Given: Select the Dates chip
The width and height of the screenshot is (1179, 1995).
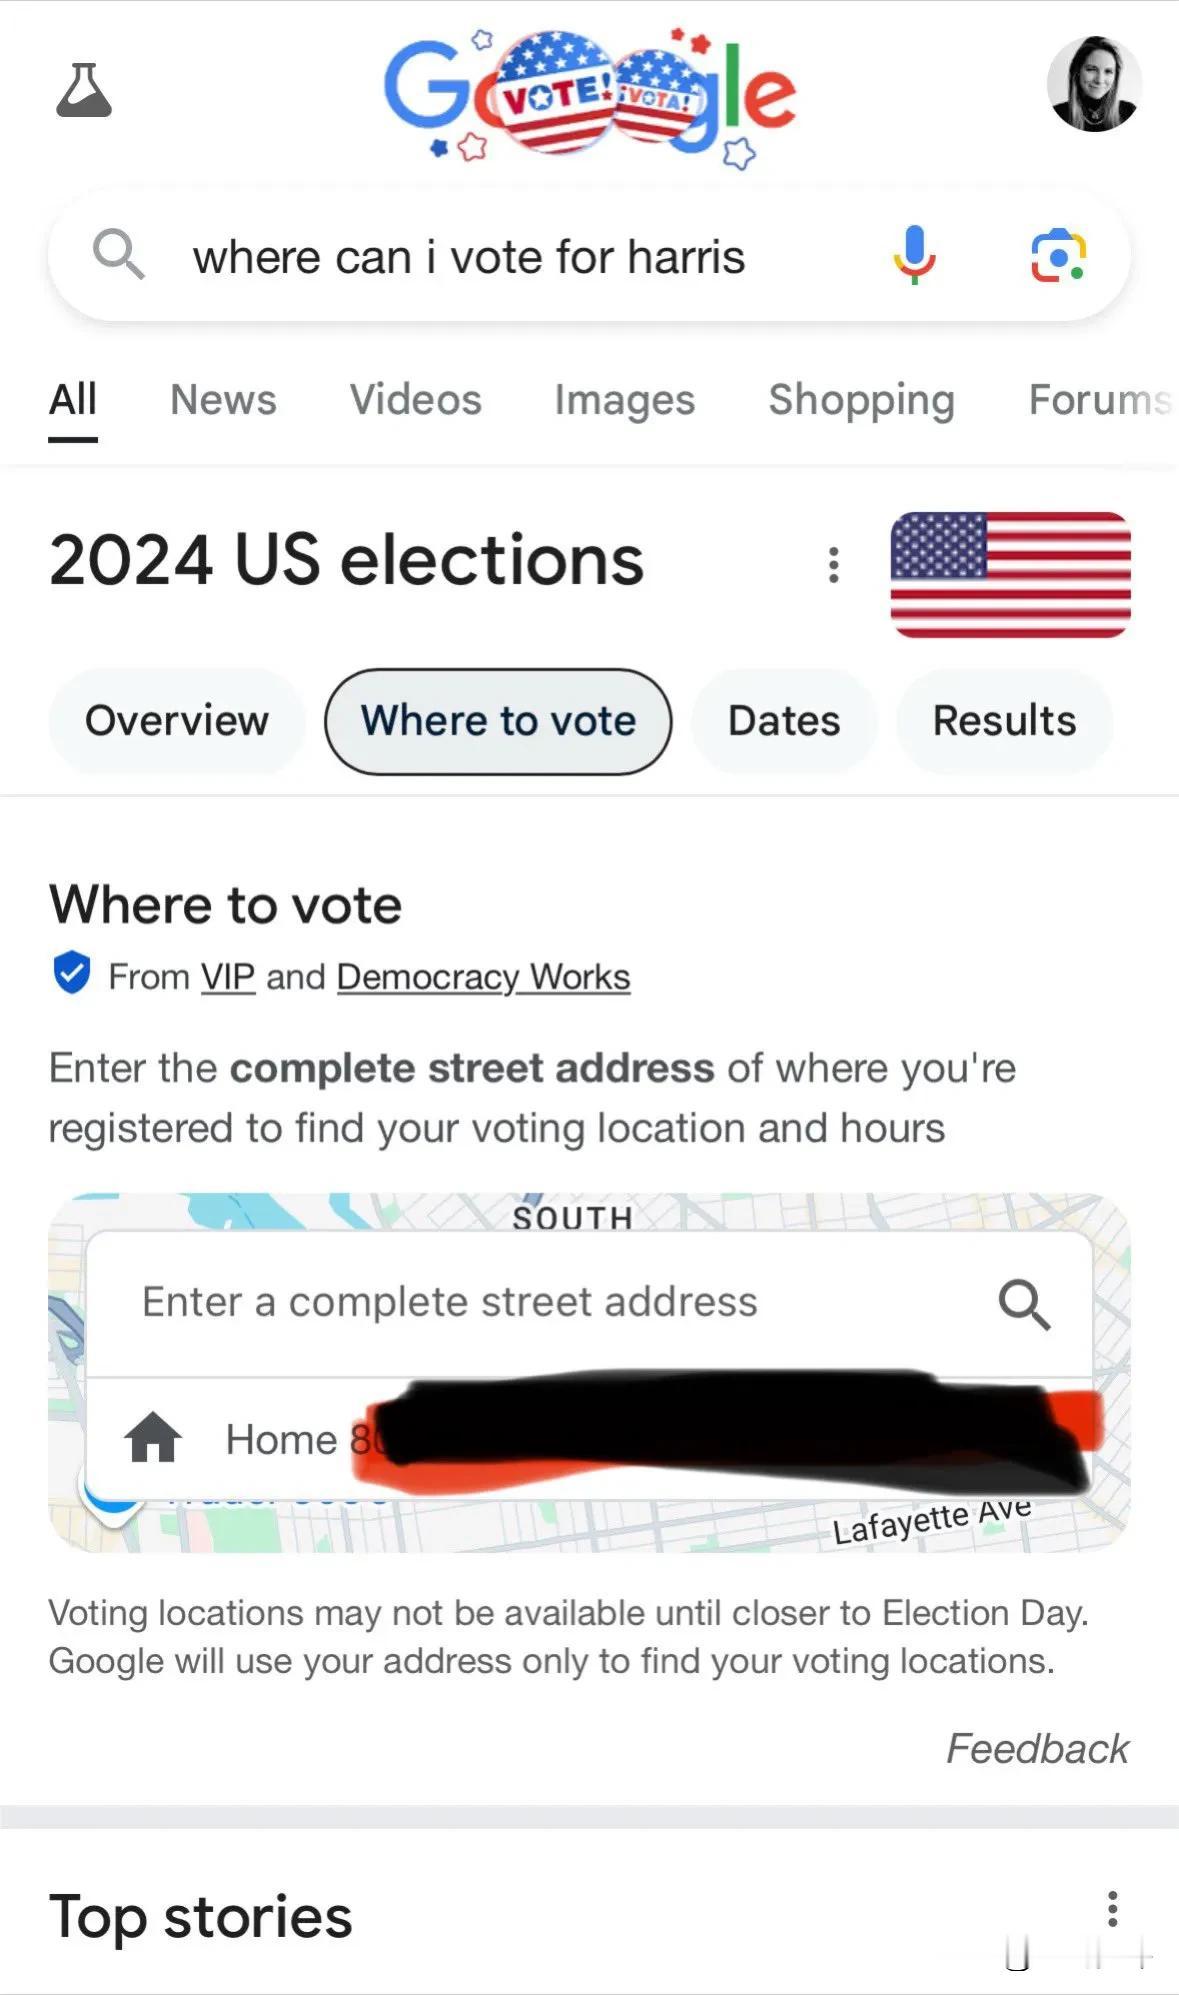Looking at the screenshot, I should [x=784, y=721].
